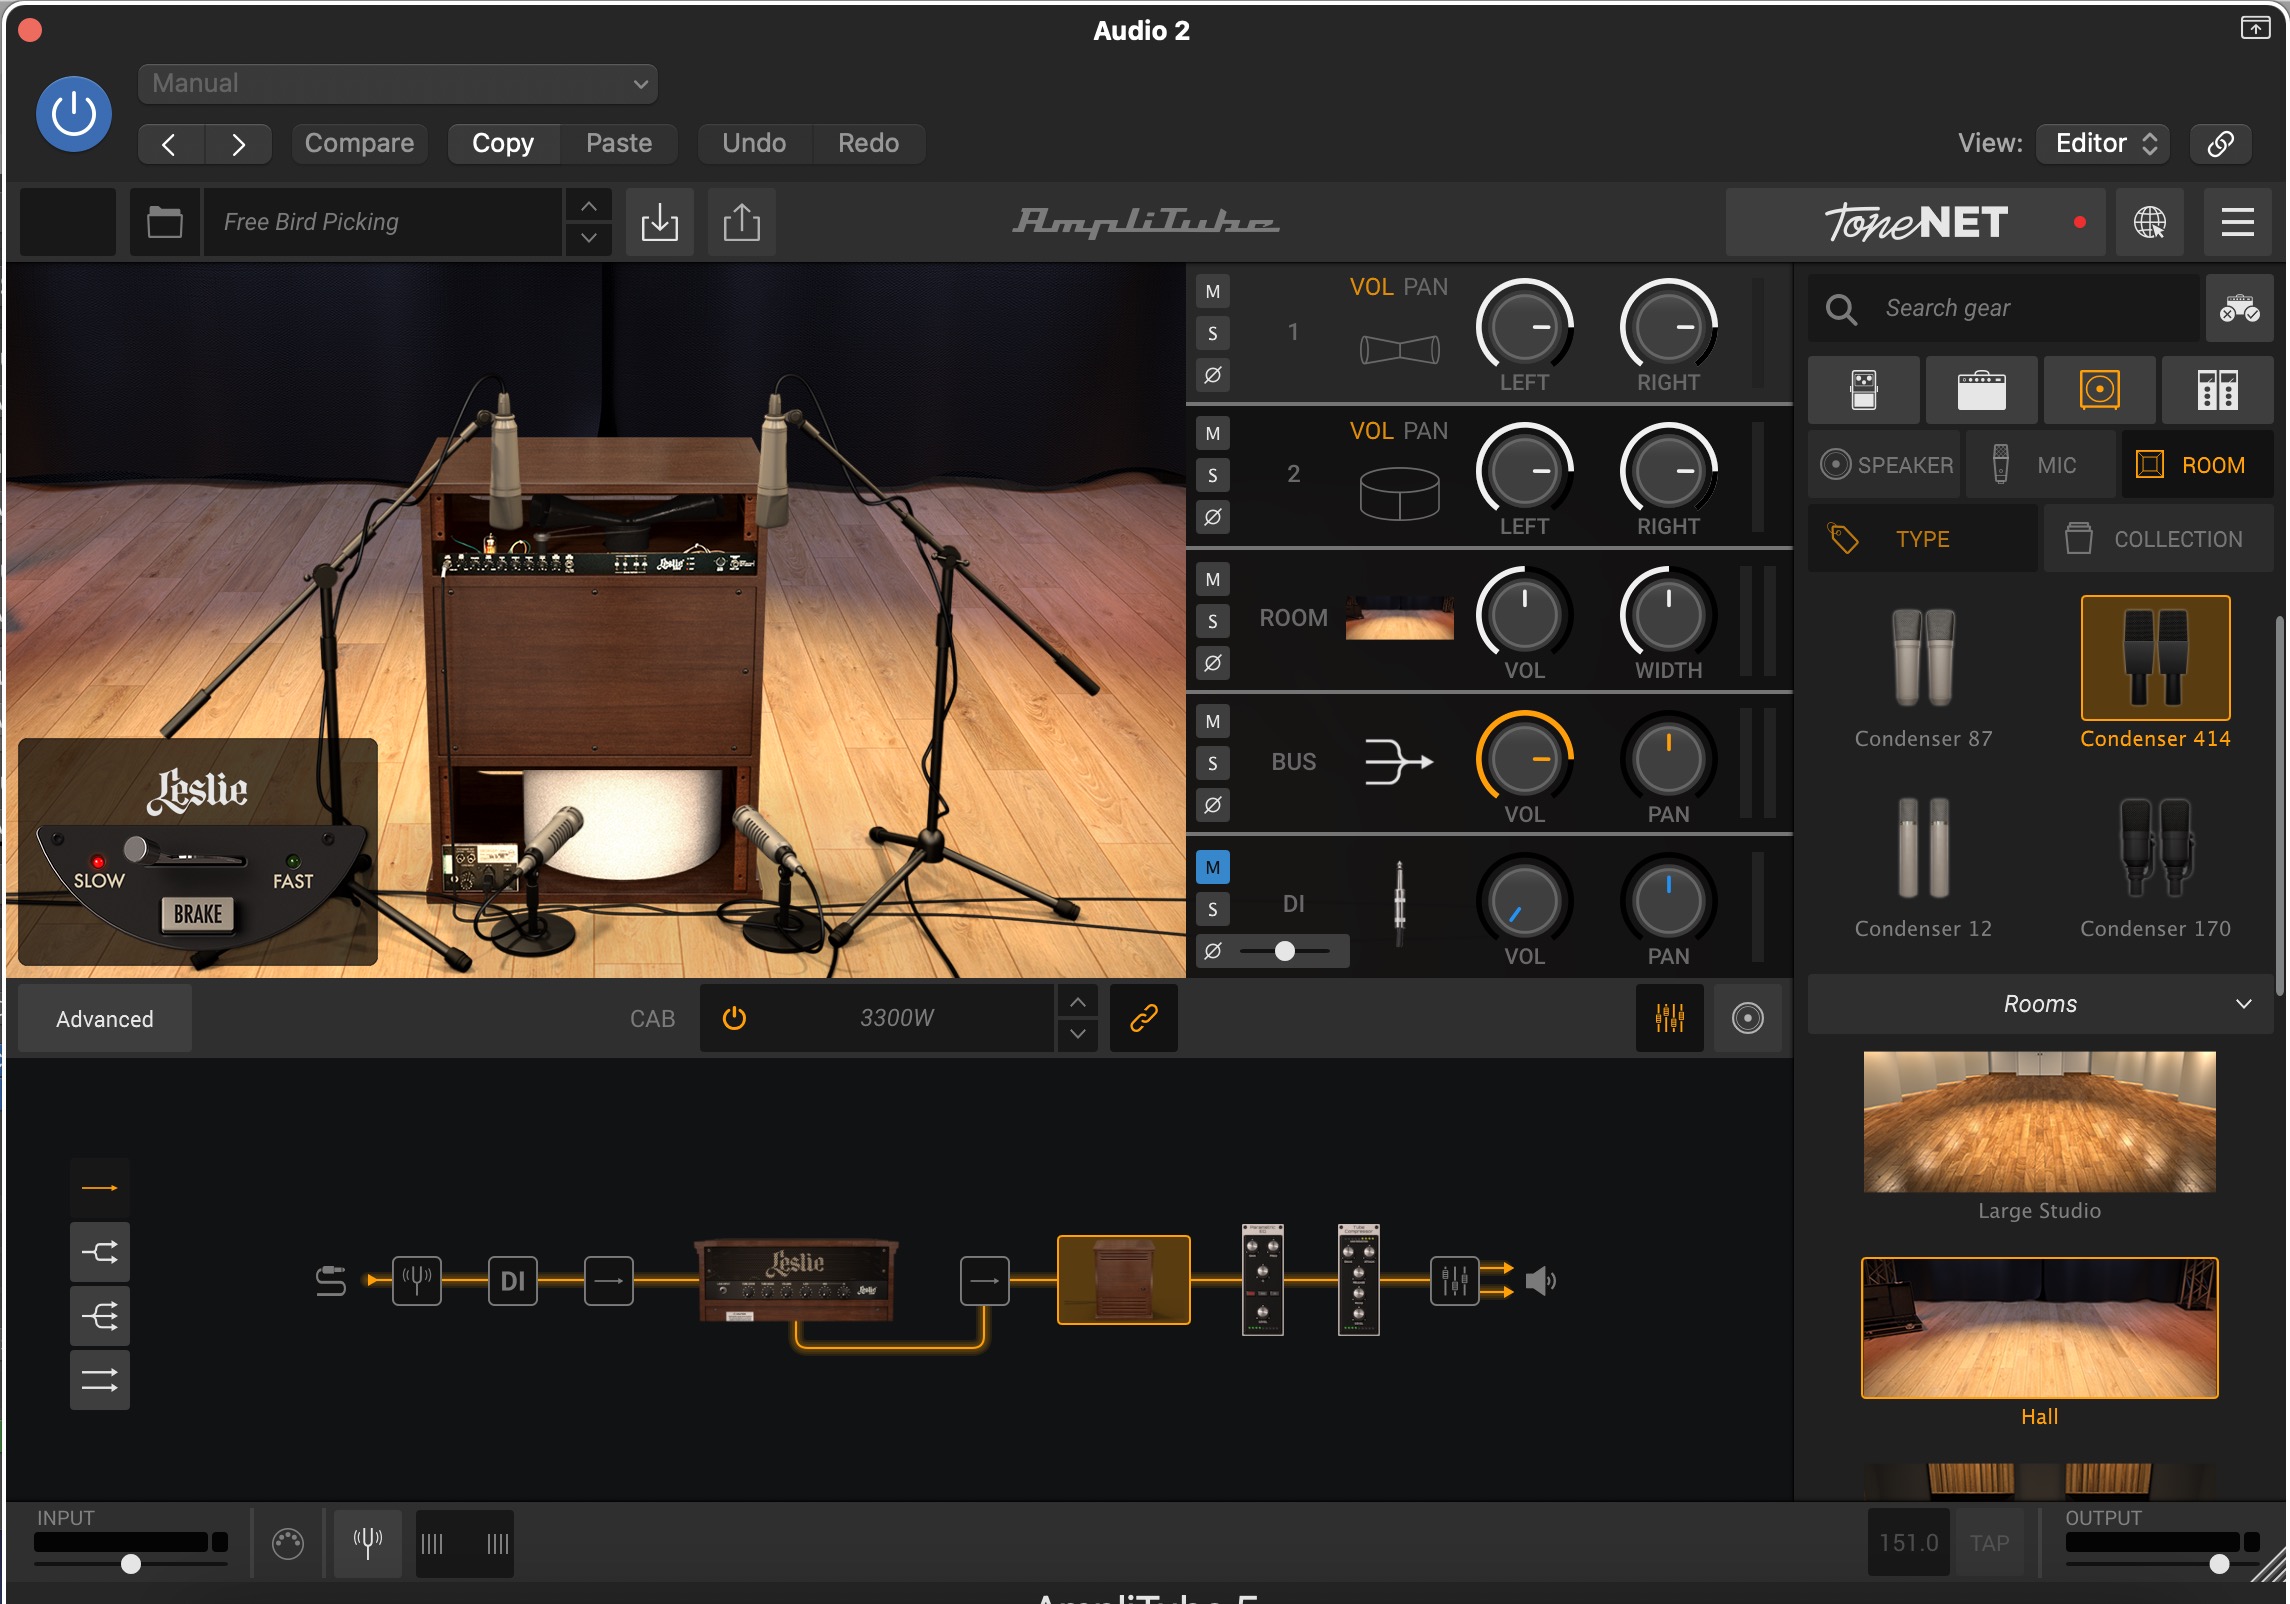Image resolution: width=2290 pixels, height=1604 pixels.
Task: Select PAN mode for mic channel 2
Action: point(1425,431)
